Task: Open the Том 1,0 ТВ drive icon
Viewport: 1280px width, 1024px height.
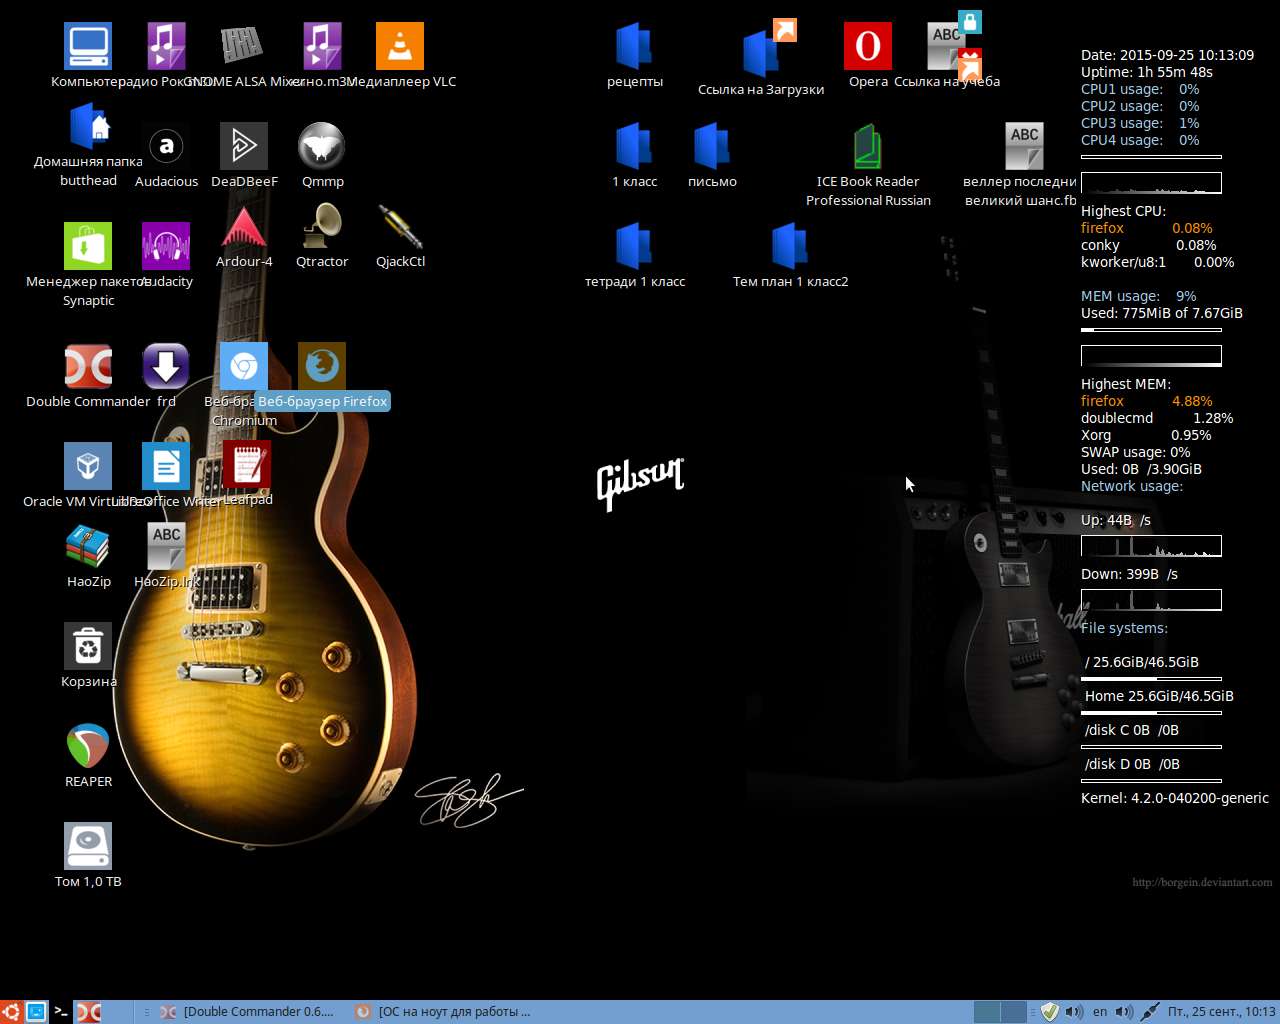Action: pyautogui.click(x=88, y=847)
